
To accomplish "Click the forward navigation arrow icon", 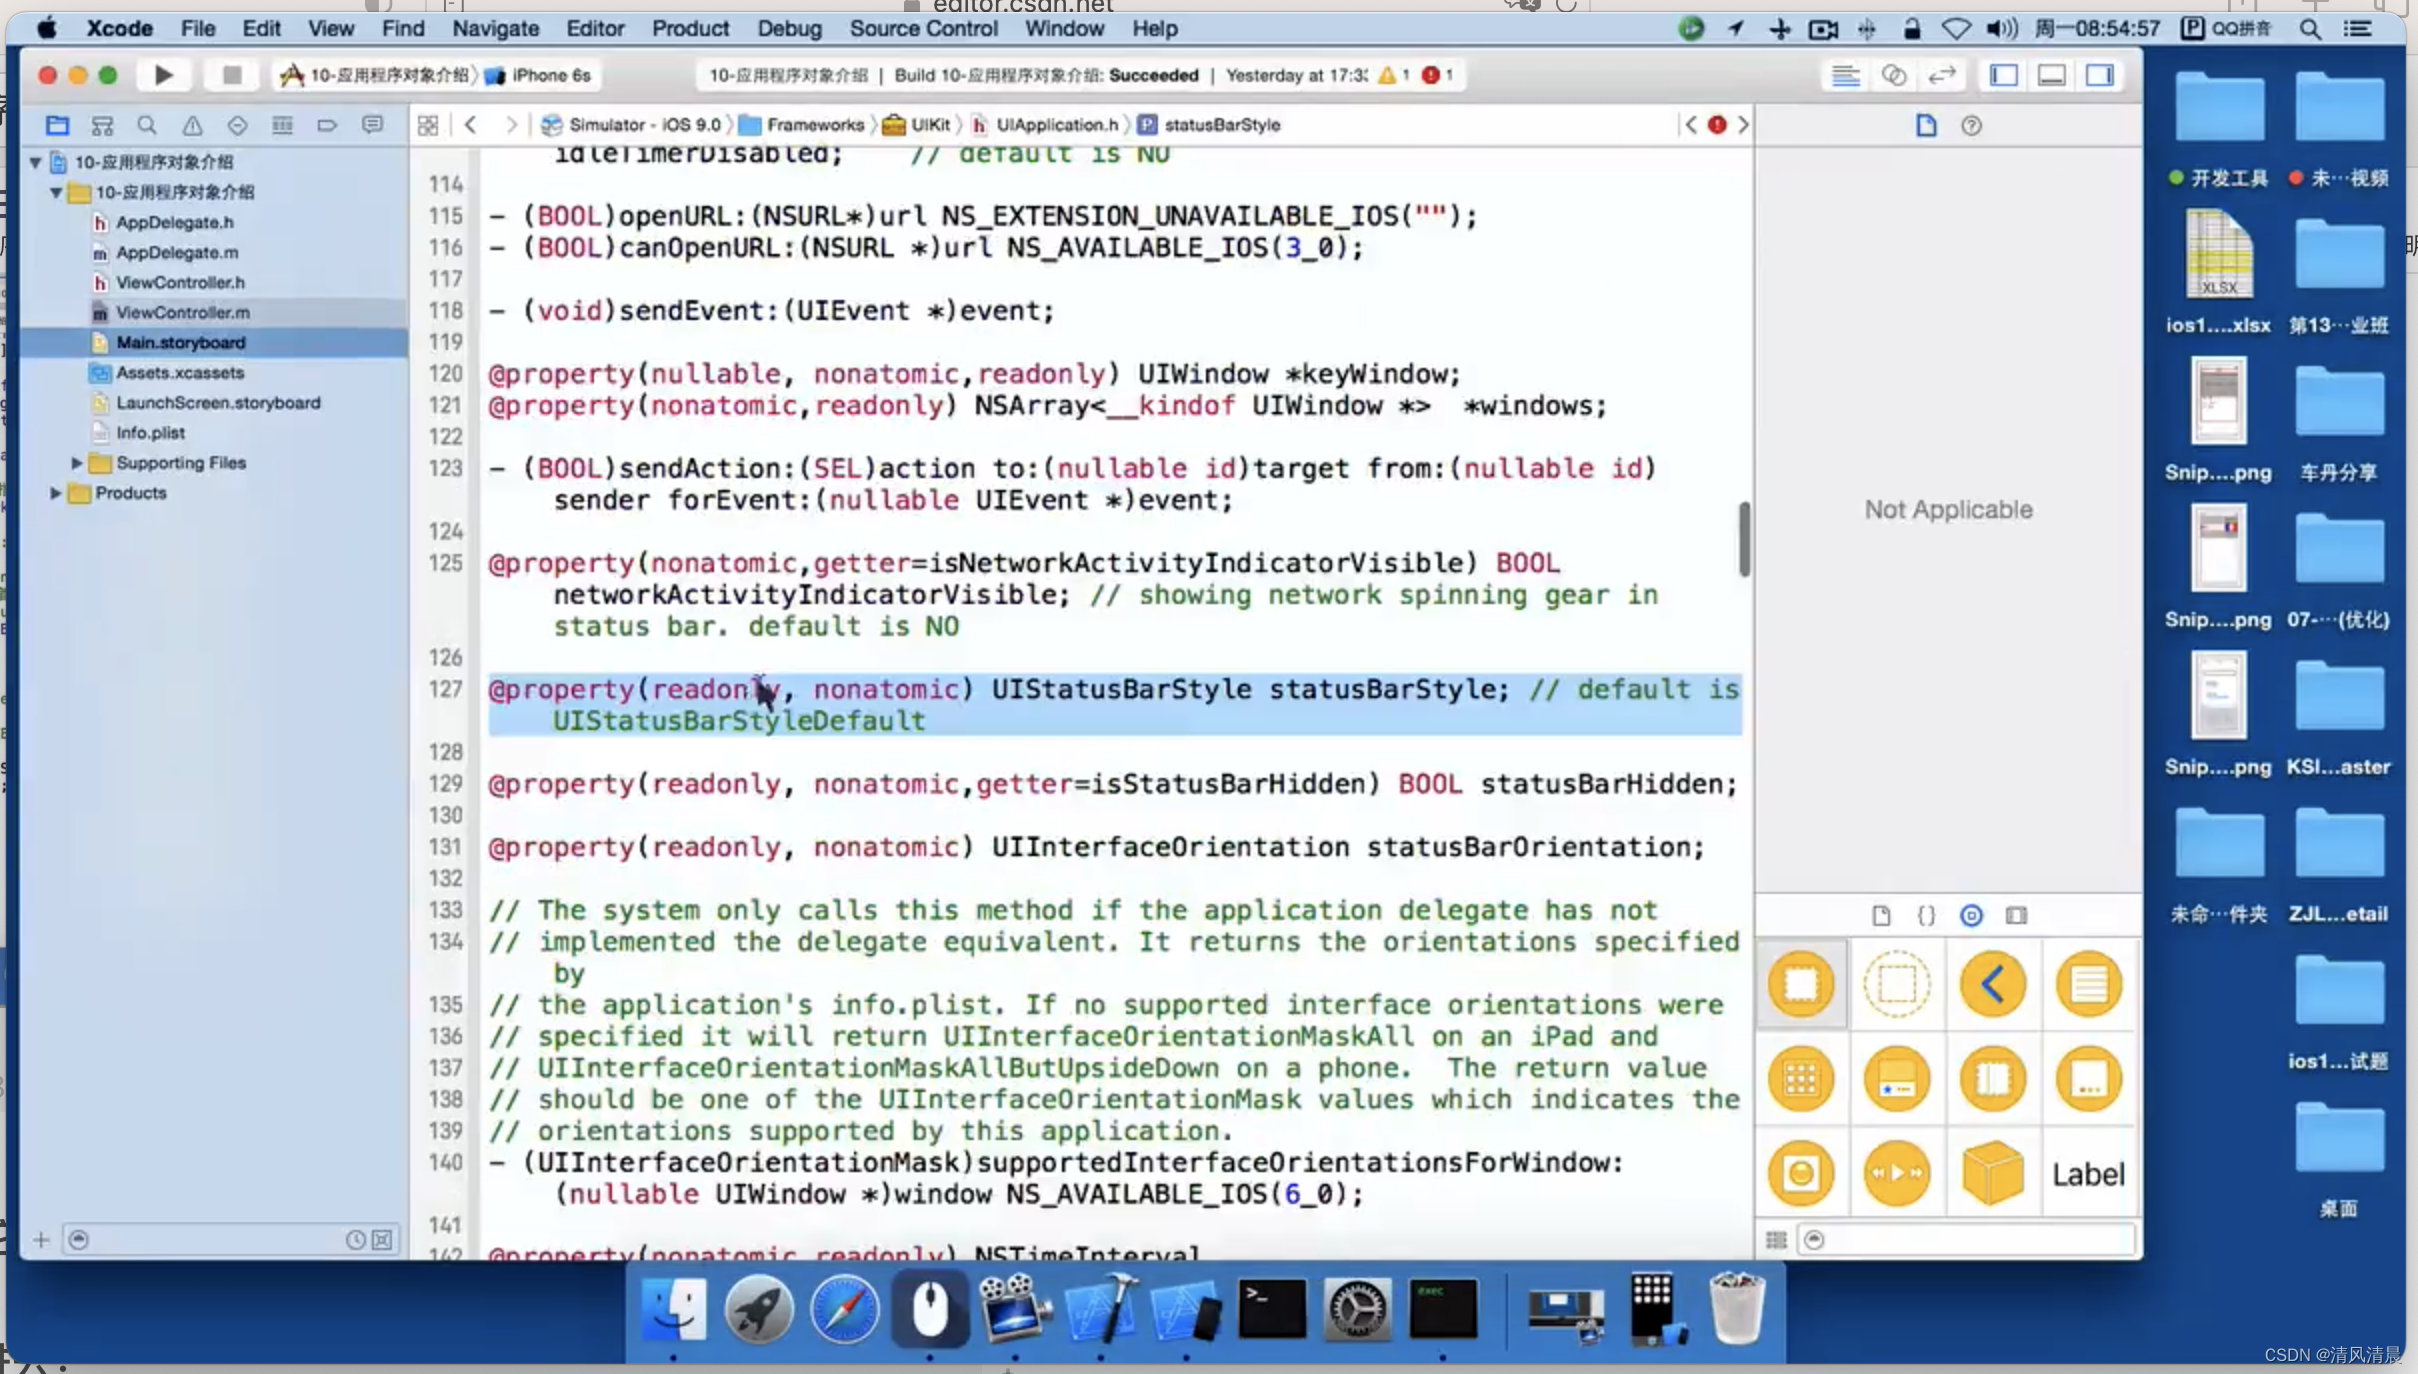I will coord(513,125).
